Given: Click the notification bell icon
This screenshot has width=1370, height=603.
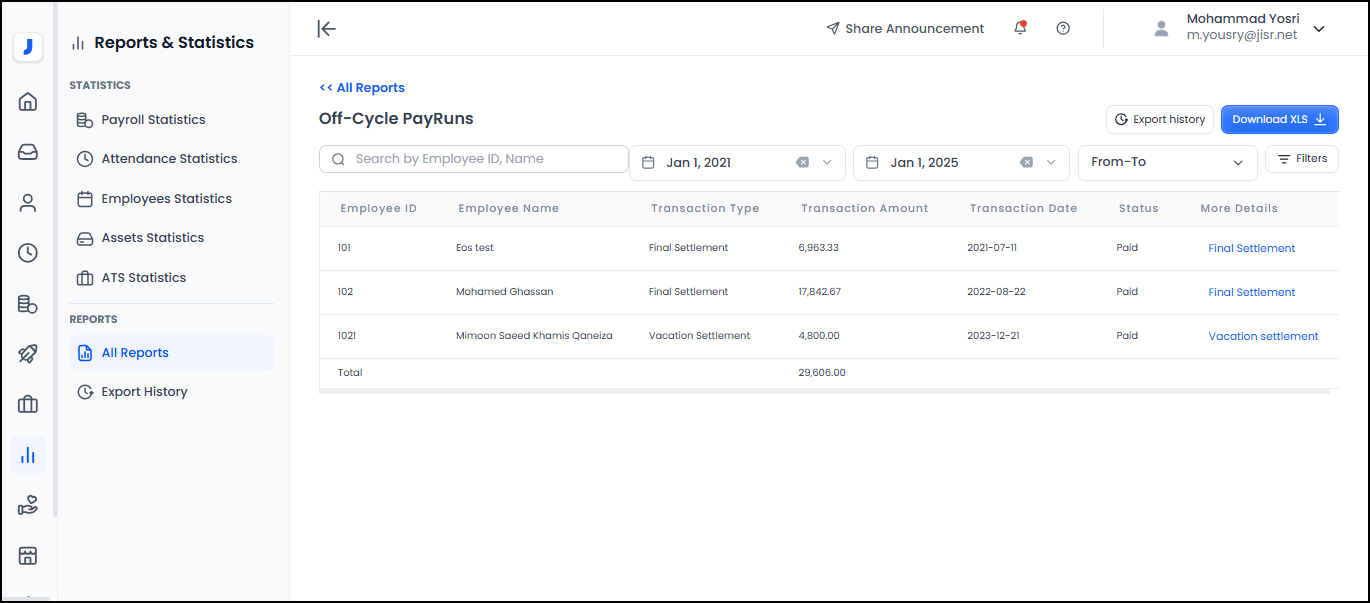Looking at the screenshot, I should (1020, 29).
